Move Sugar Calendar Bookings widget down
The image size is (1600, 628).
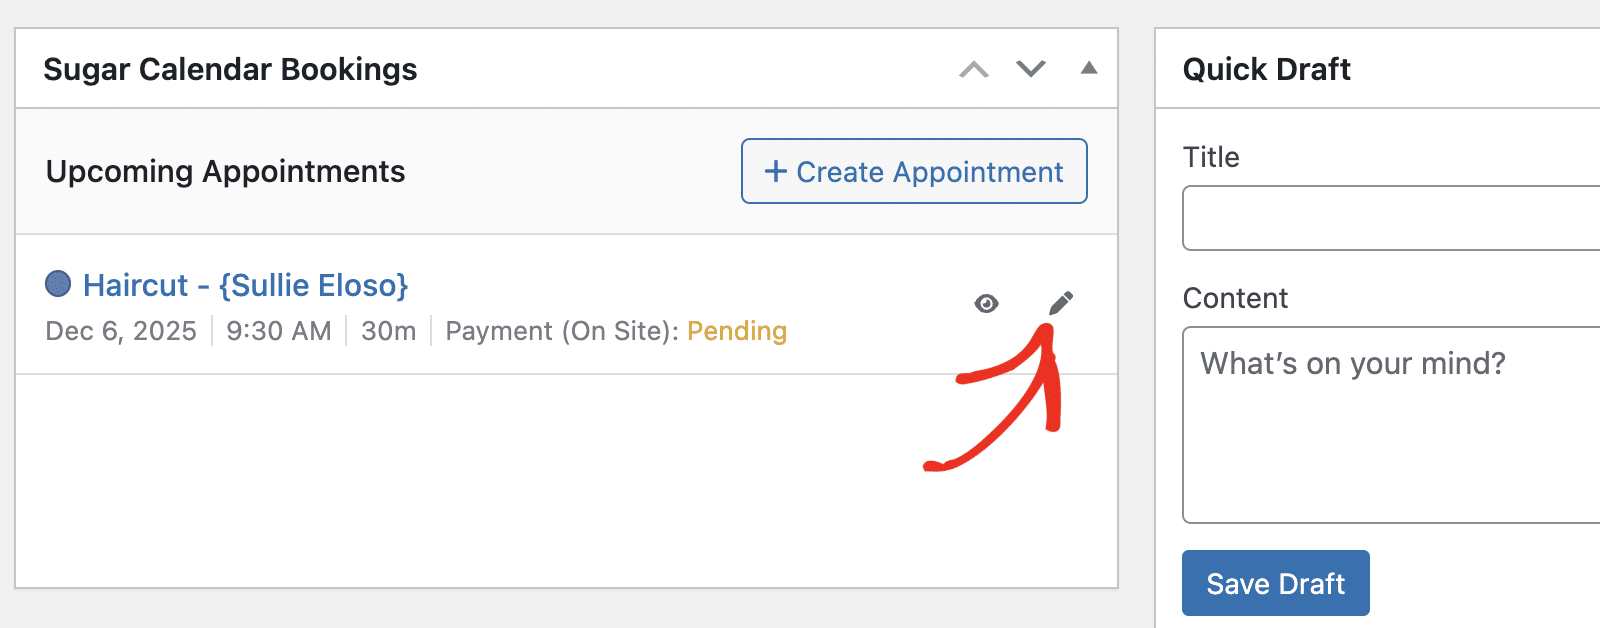point(1029,69)
